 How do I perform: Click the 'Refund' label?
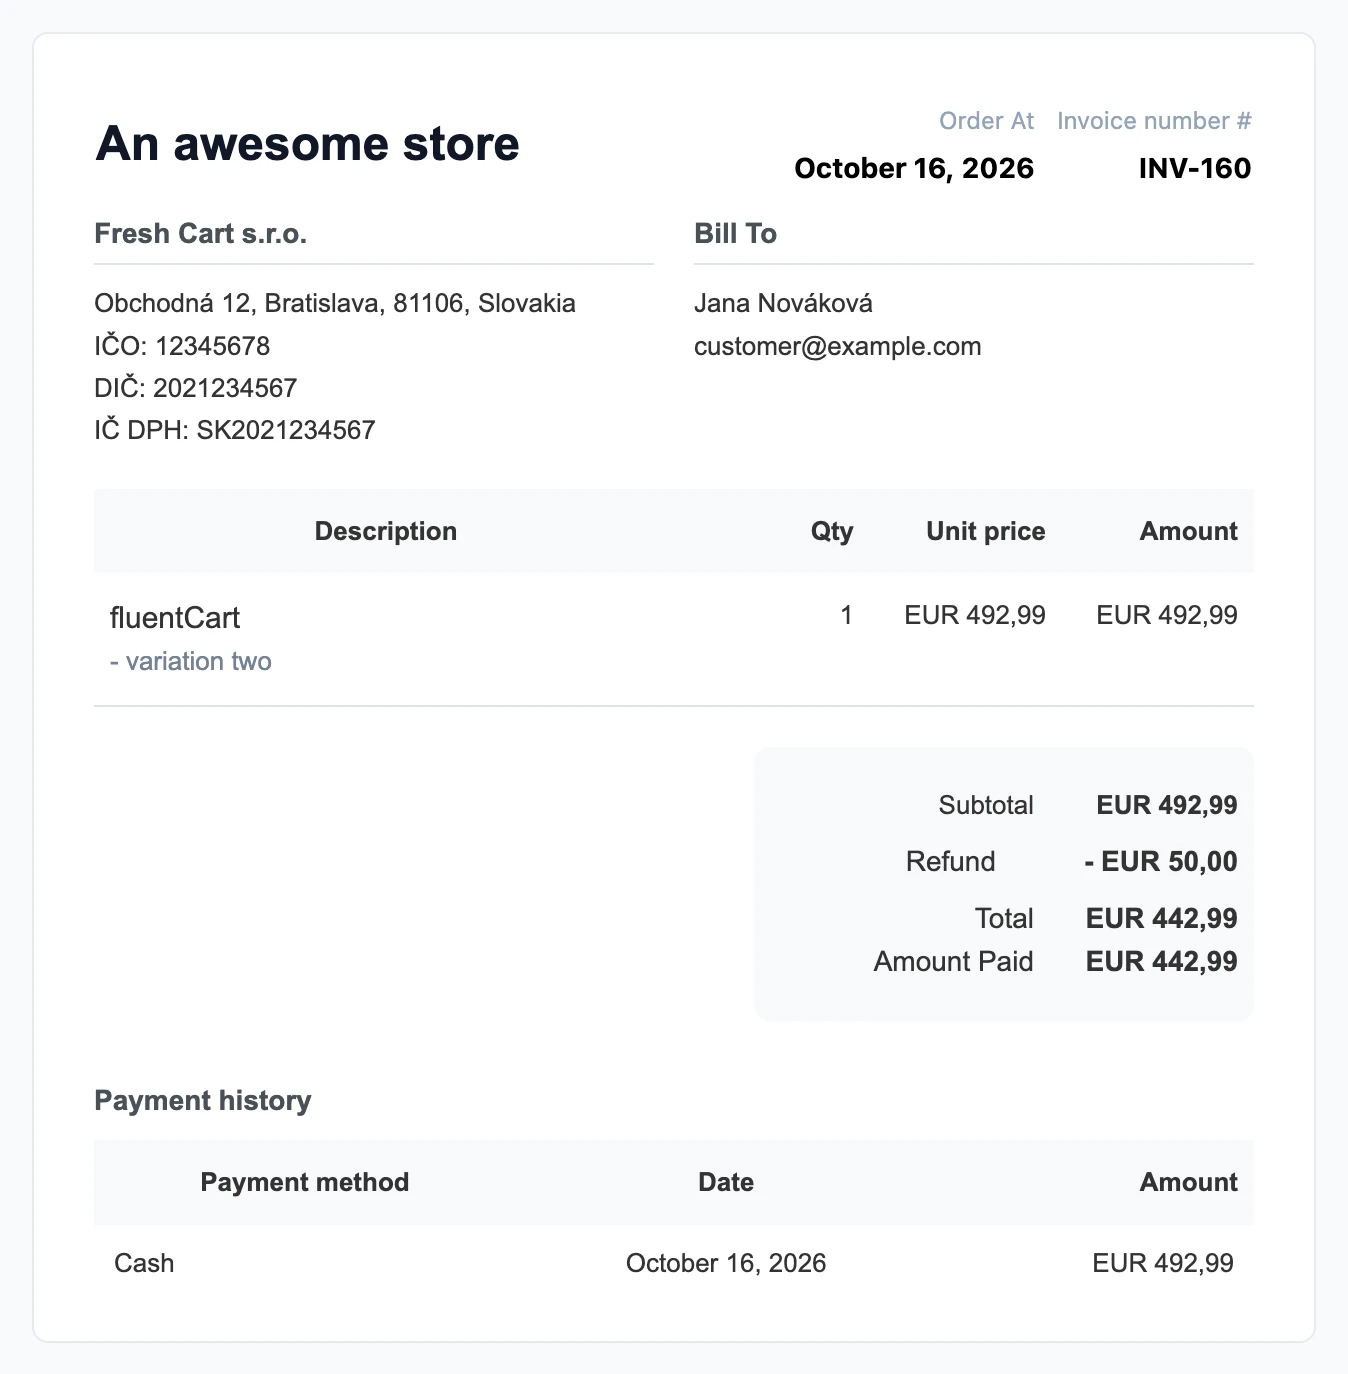coord(950,861)
